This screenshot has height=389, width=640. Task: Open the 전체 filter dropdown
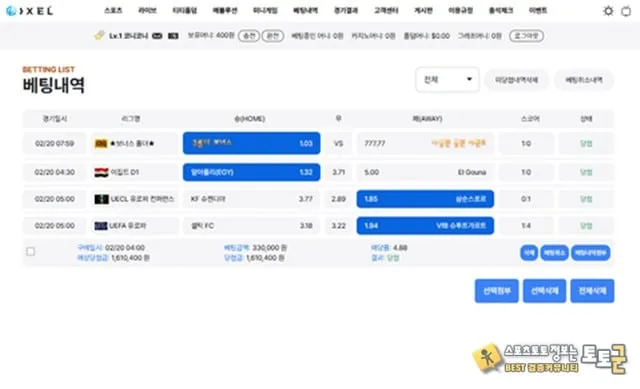447,80
